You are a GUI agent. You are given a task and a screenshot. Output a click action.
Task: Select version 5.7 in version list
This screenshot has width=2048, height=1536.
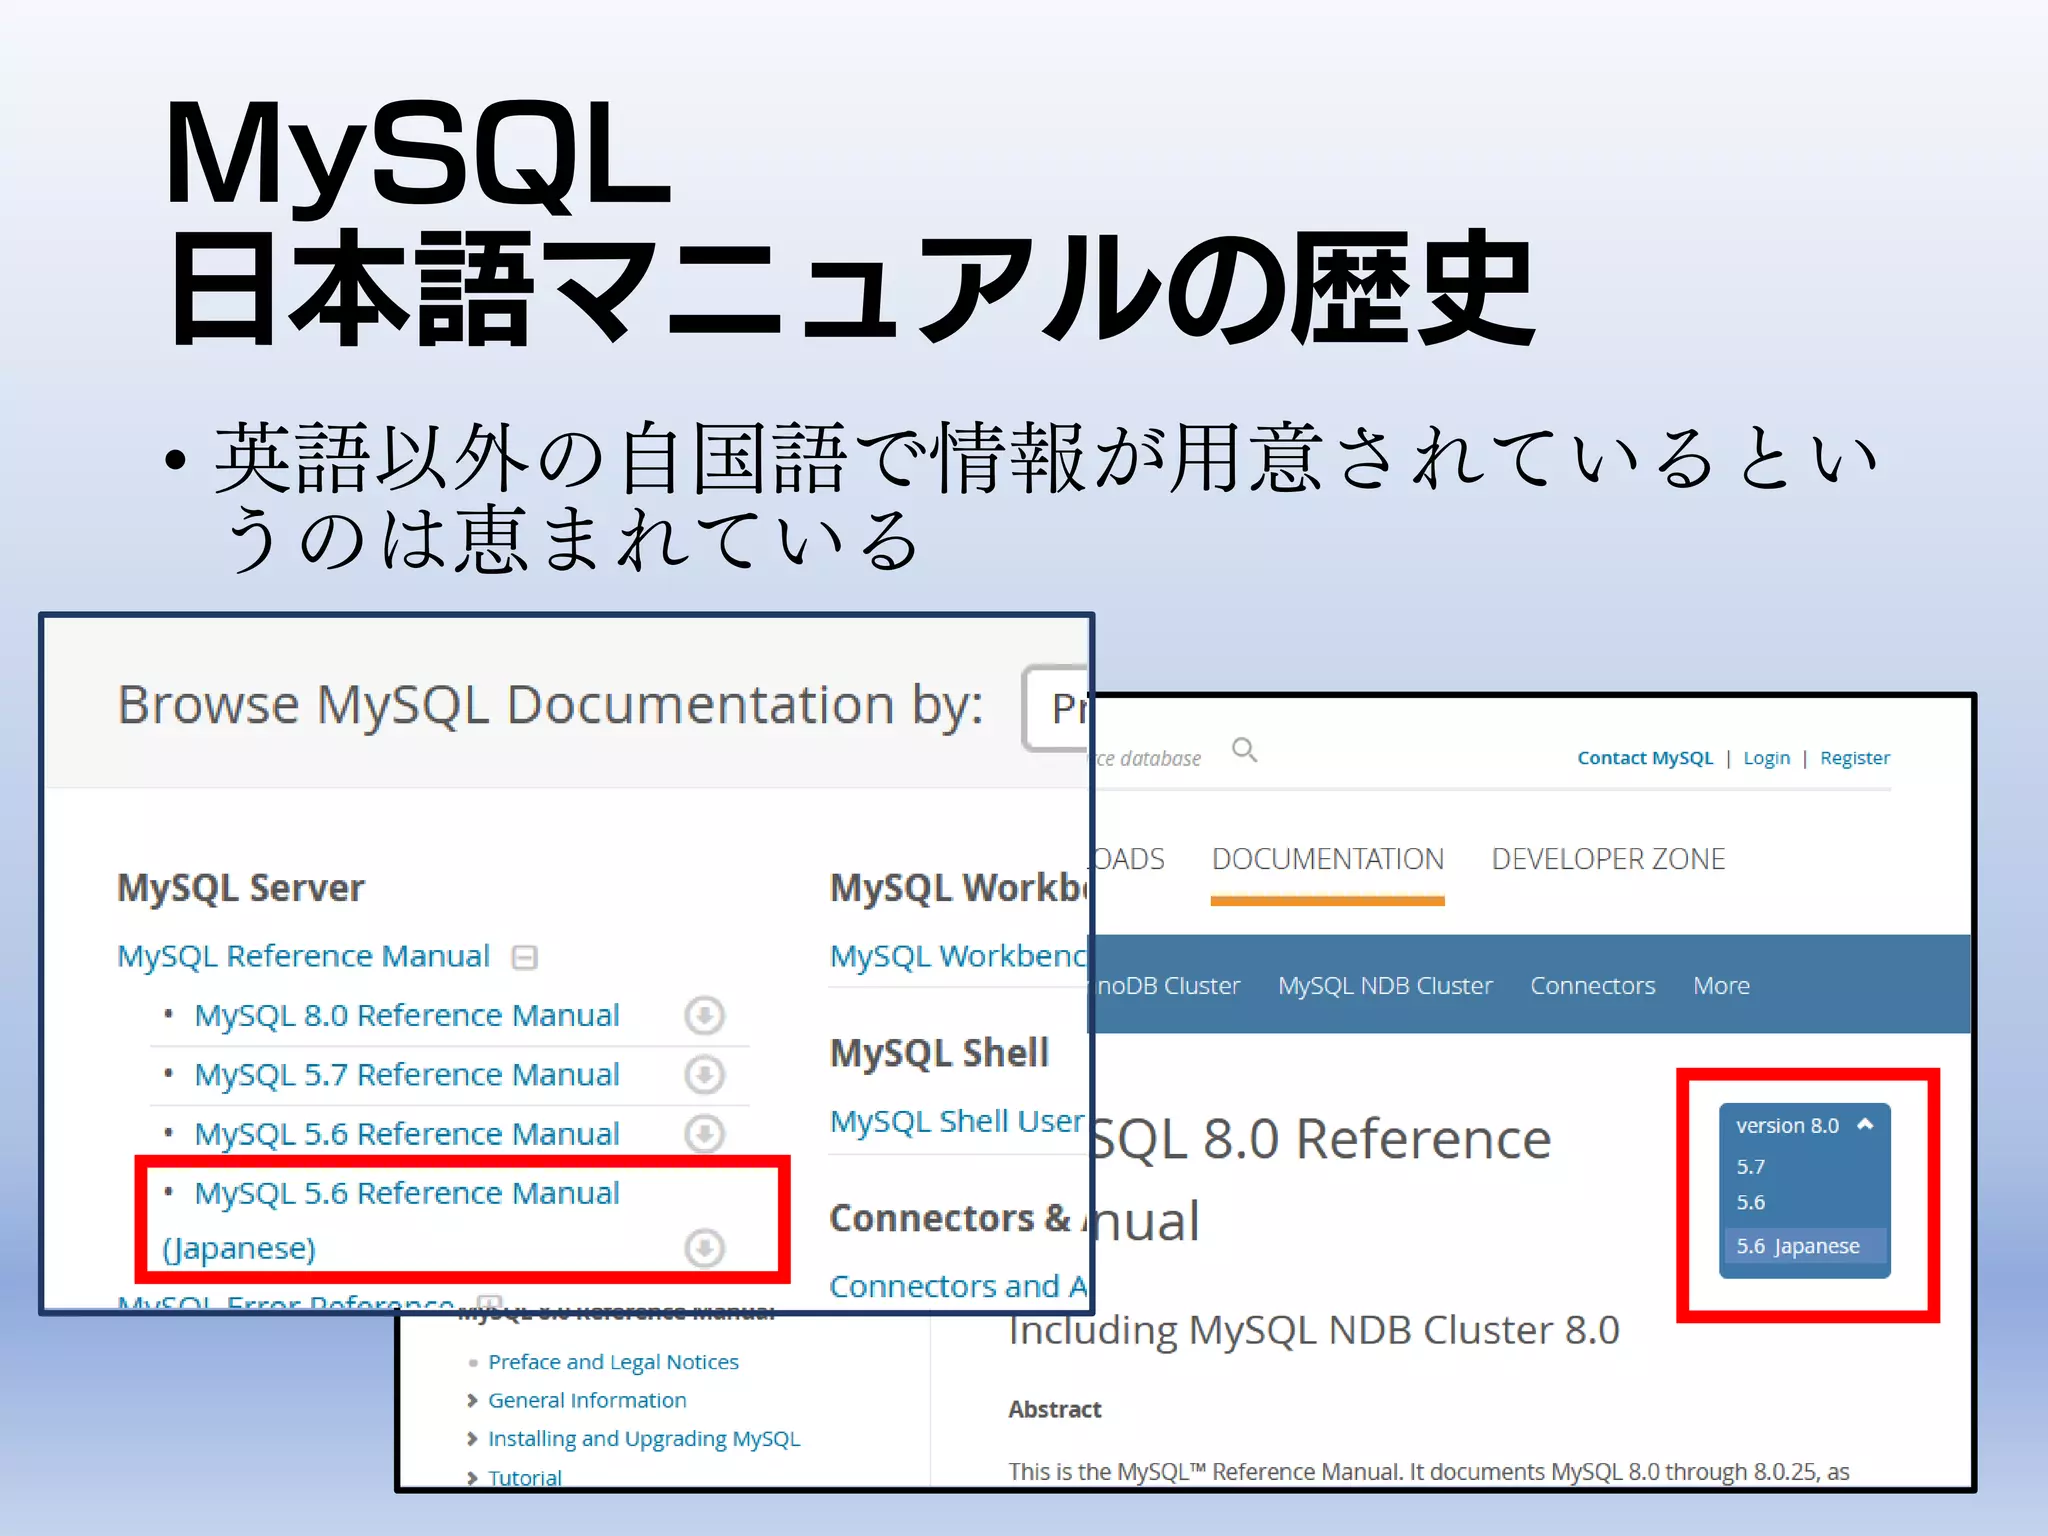point(1750,1167)
